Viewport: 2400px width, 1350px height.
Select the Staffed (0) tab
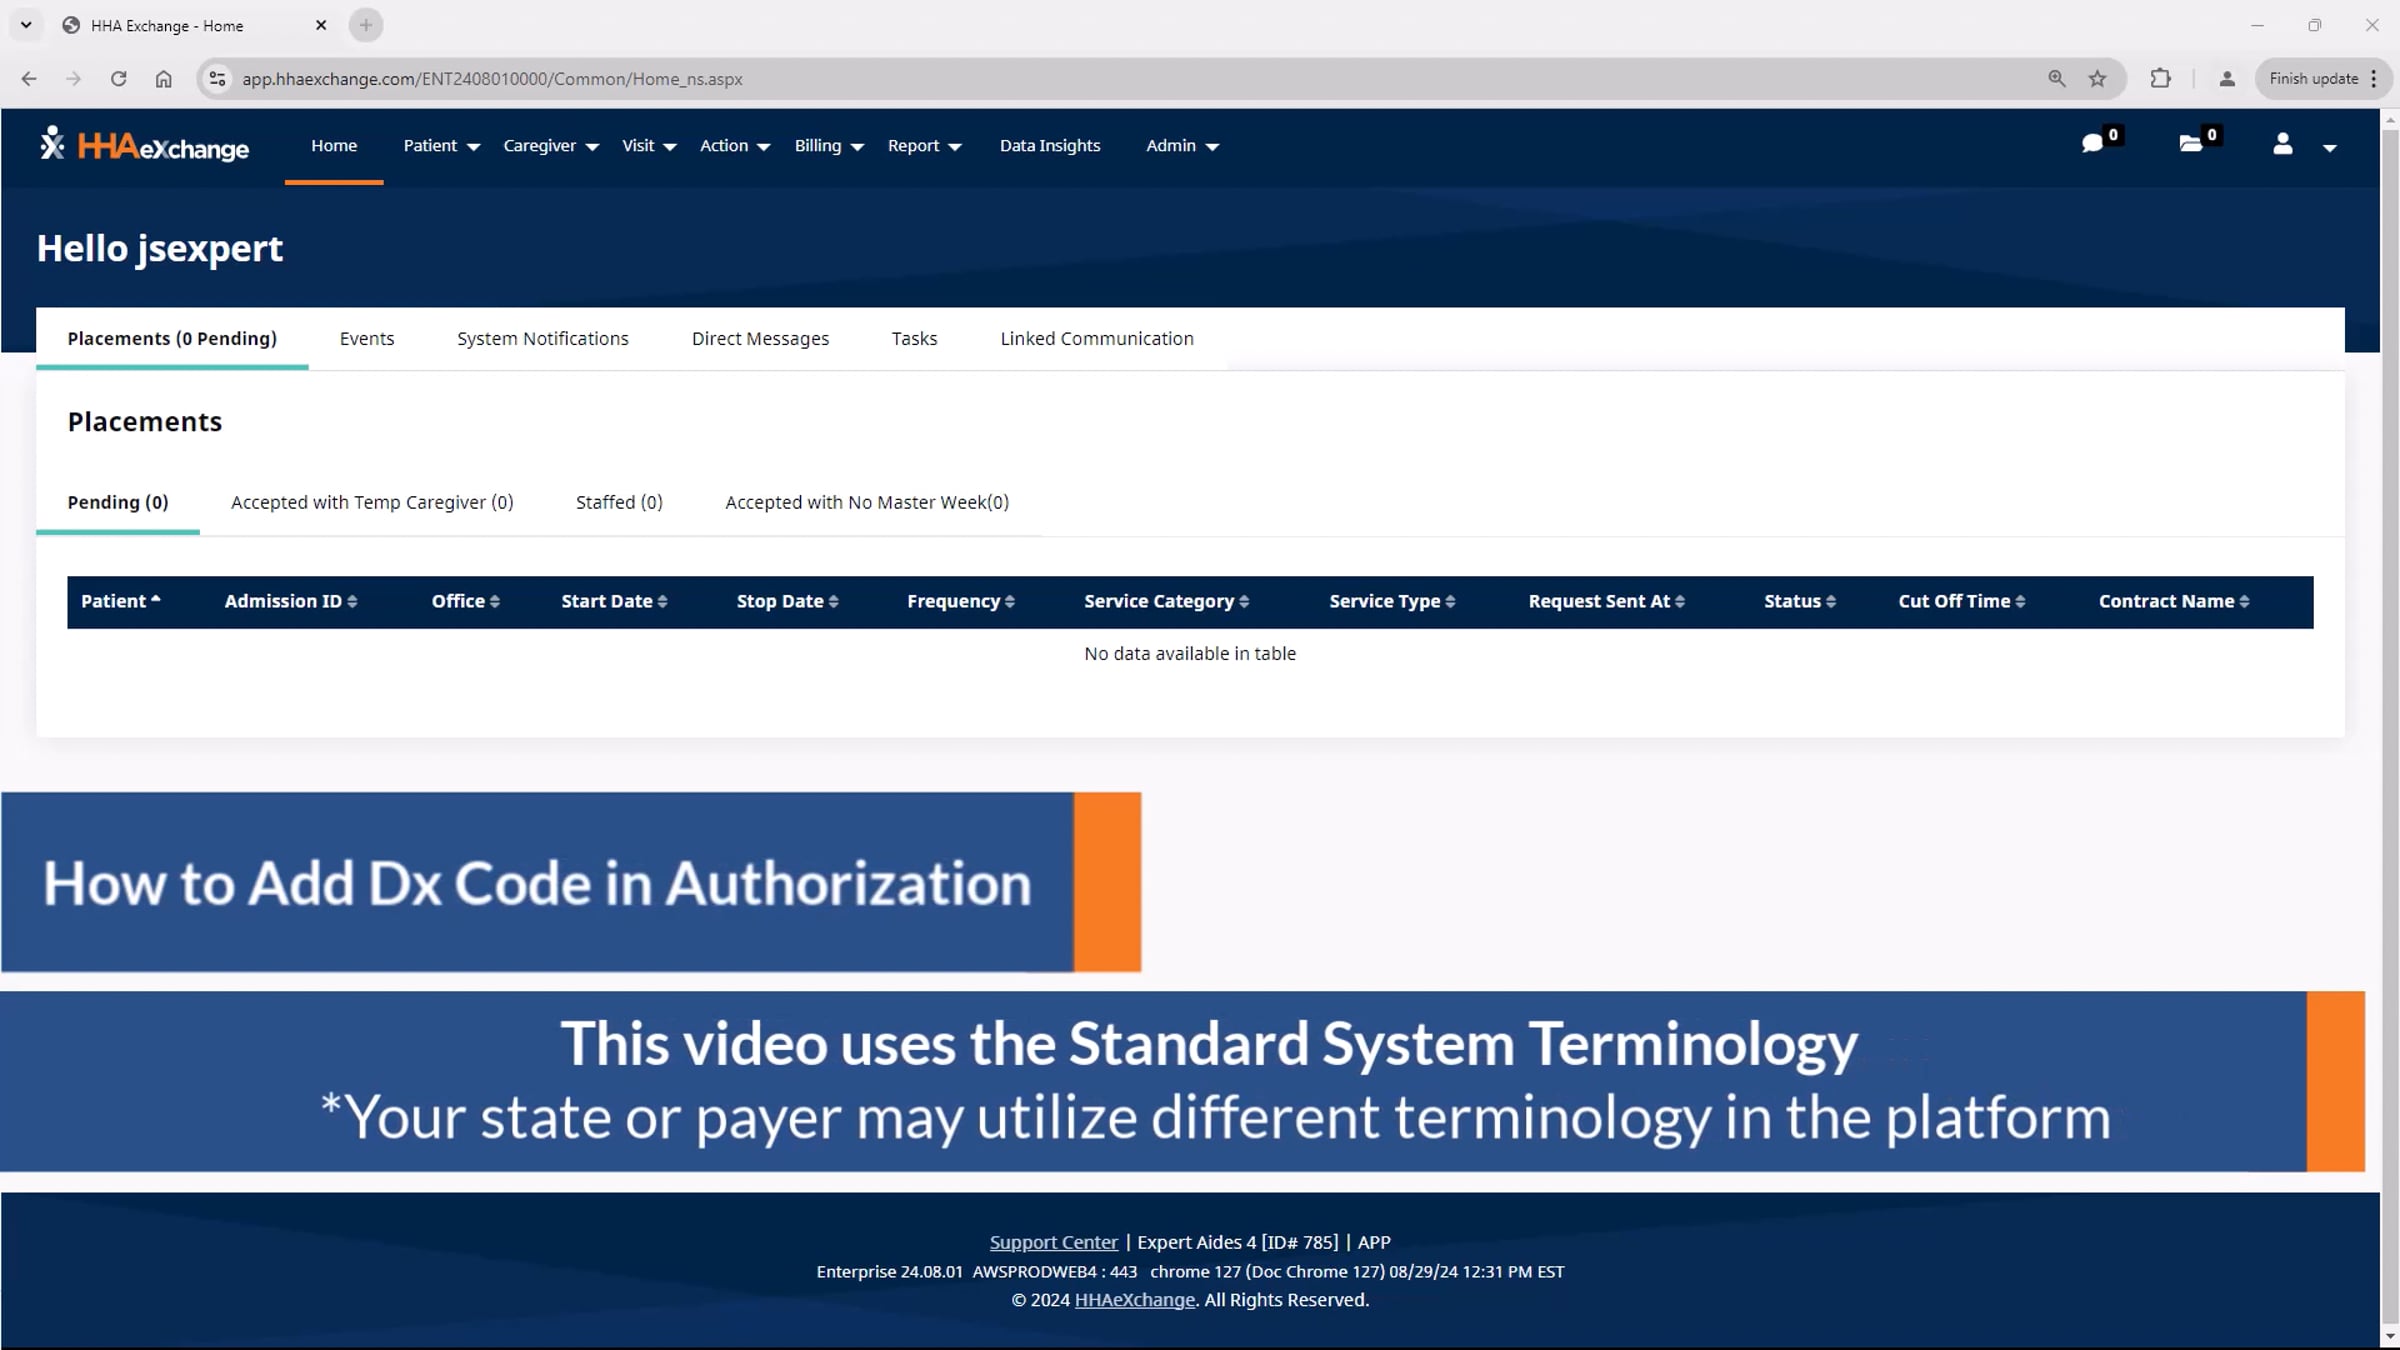coord(619,502)
